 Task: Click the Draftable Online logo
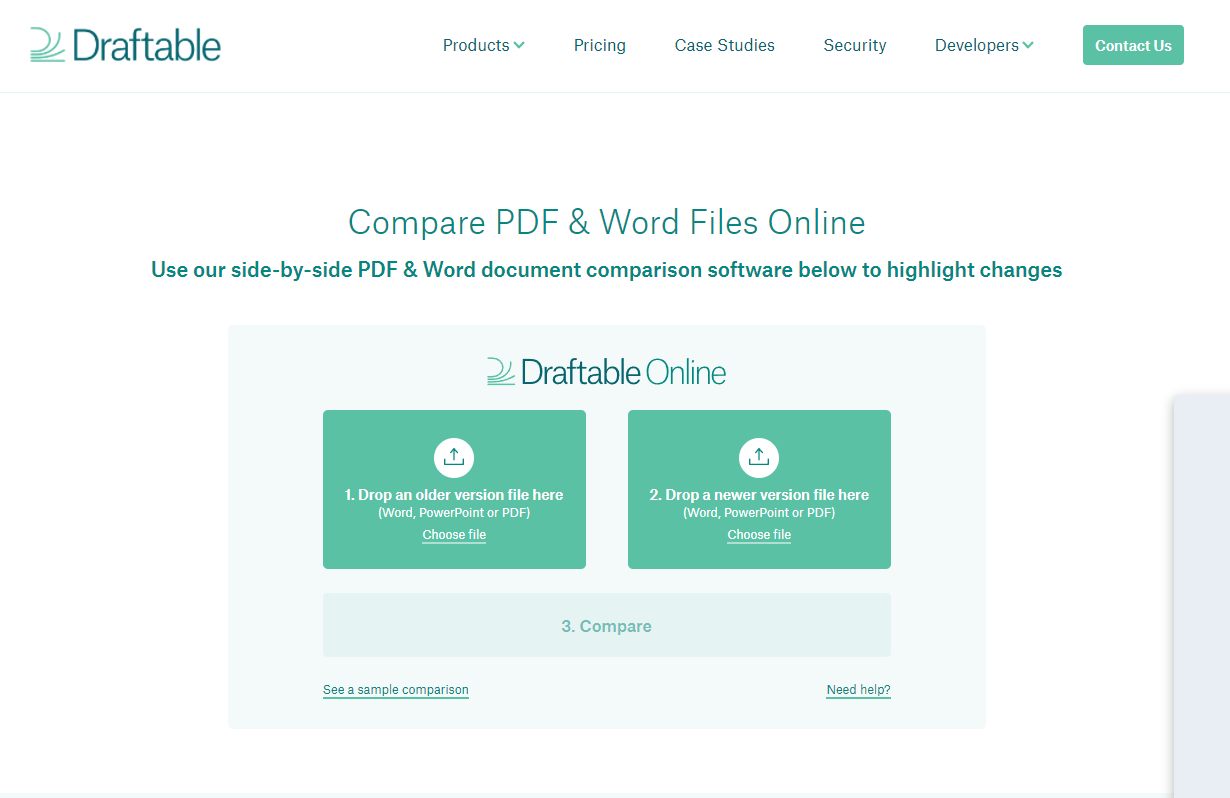tap(606, 372)
